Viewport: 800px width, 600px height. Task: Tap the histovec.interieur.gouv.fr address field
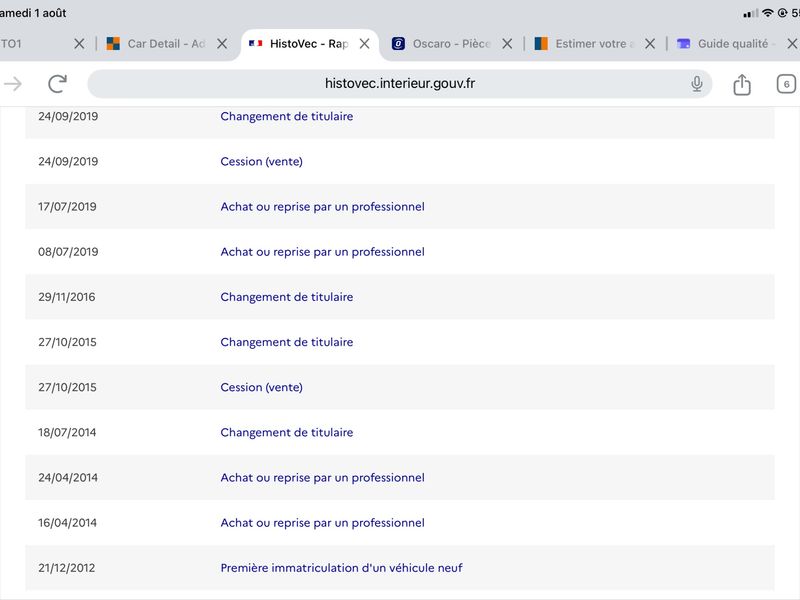pyautogui.click(x=399, y=84)
